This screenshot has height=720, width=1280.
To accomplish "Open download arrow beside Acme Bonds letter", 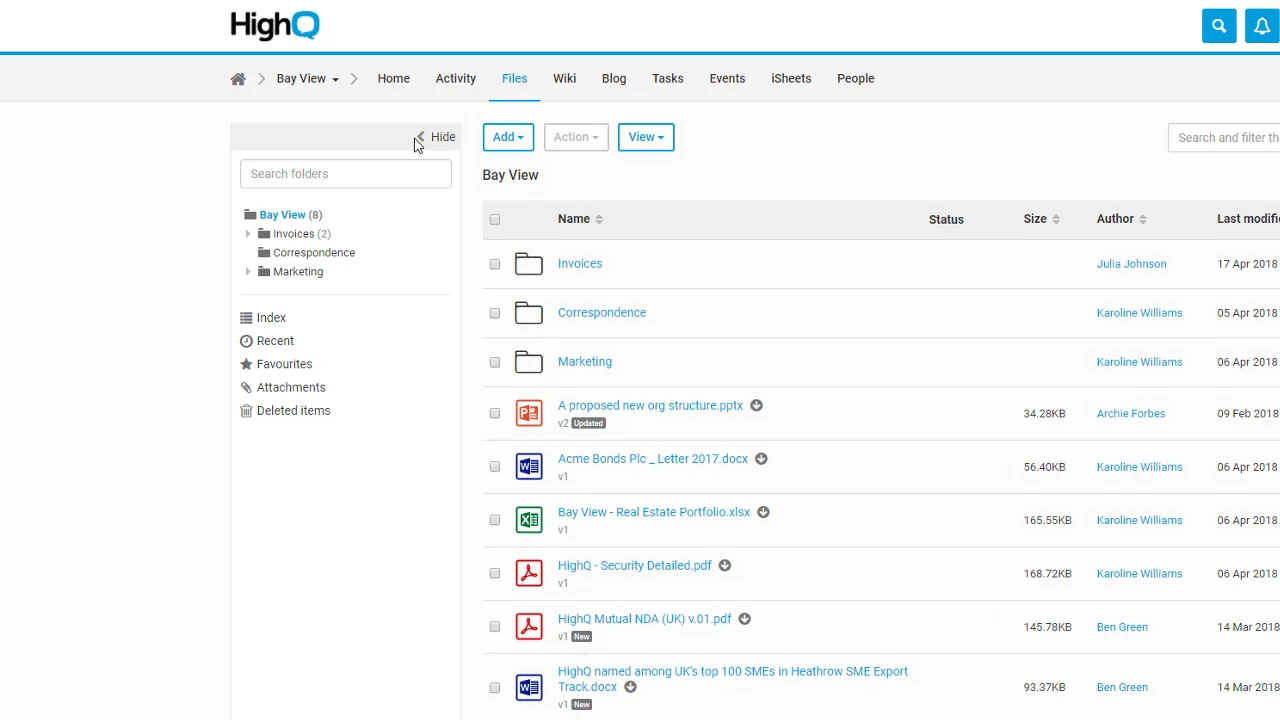I will (x=761, y=459).
